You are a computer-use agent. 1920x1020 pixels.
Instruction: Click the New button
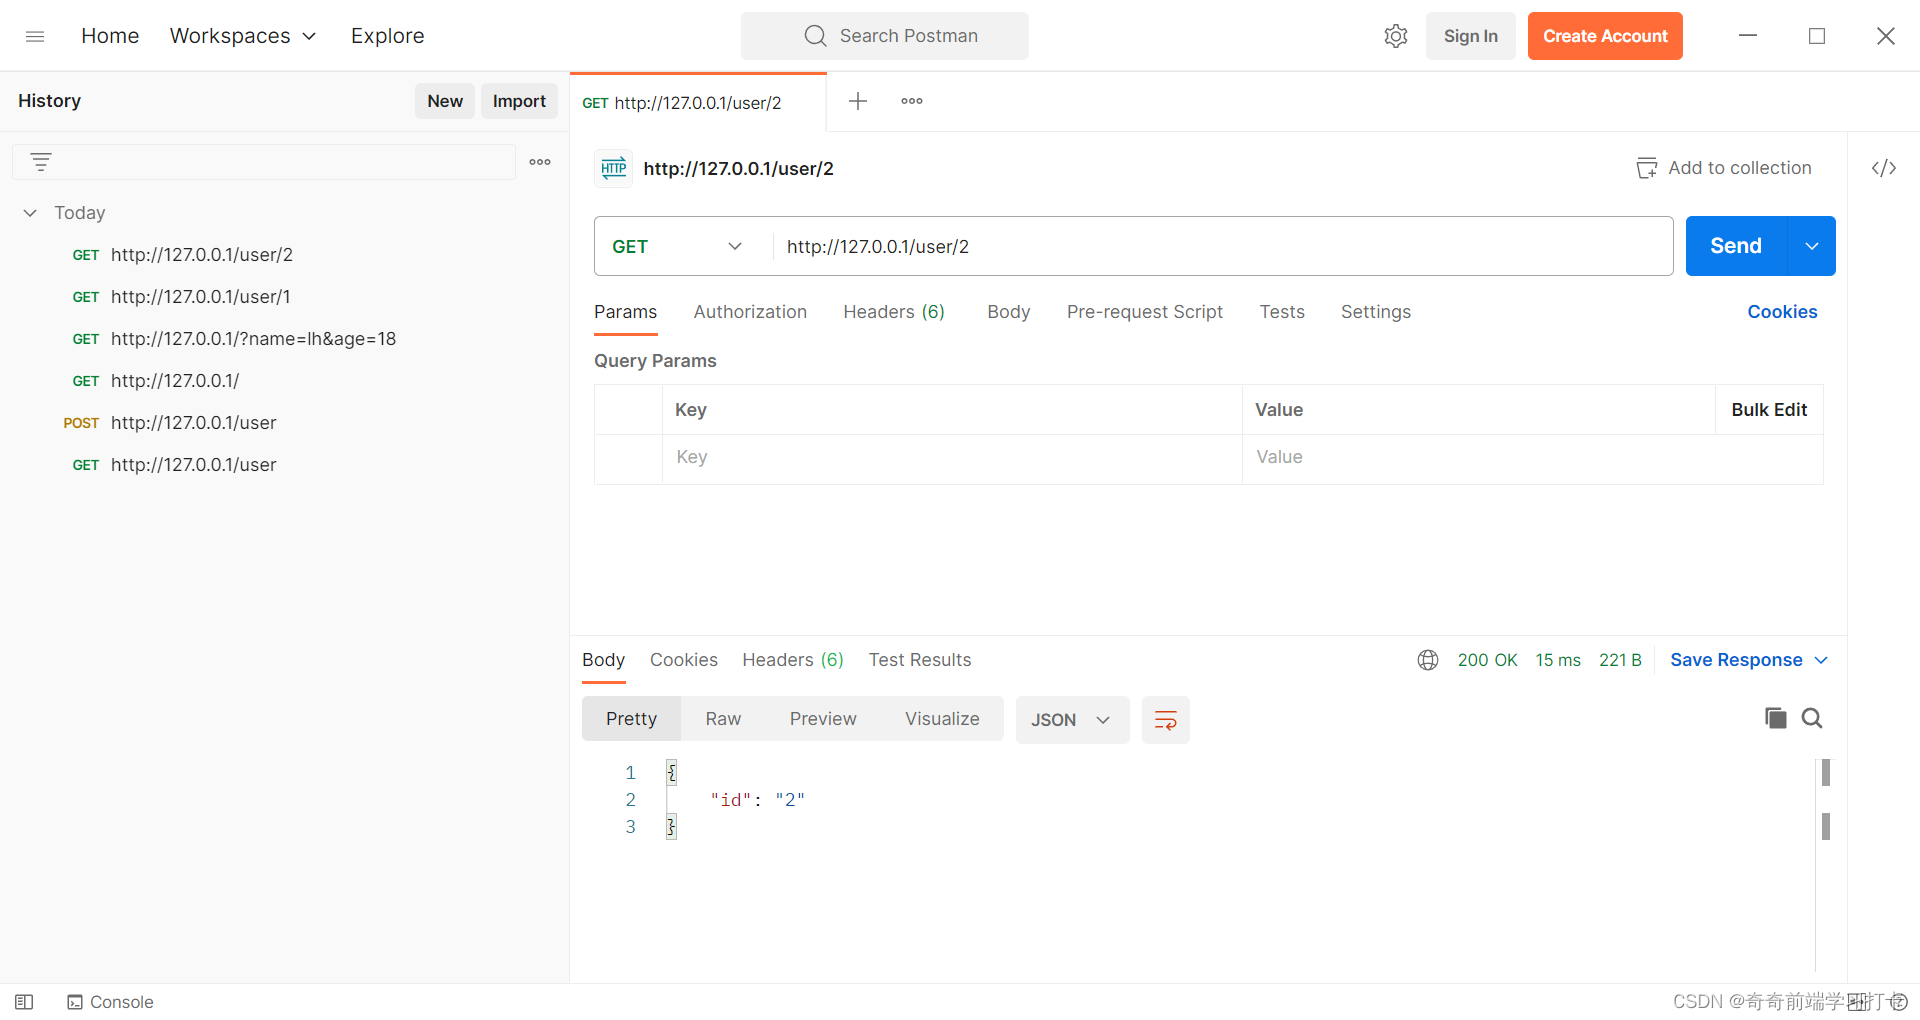tap(445, 101)
